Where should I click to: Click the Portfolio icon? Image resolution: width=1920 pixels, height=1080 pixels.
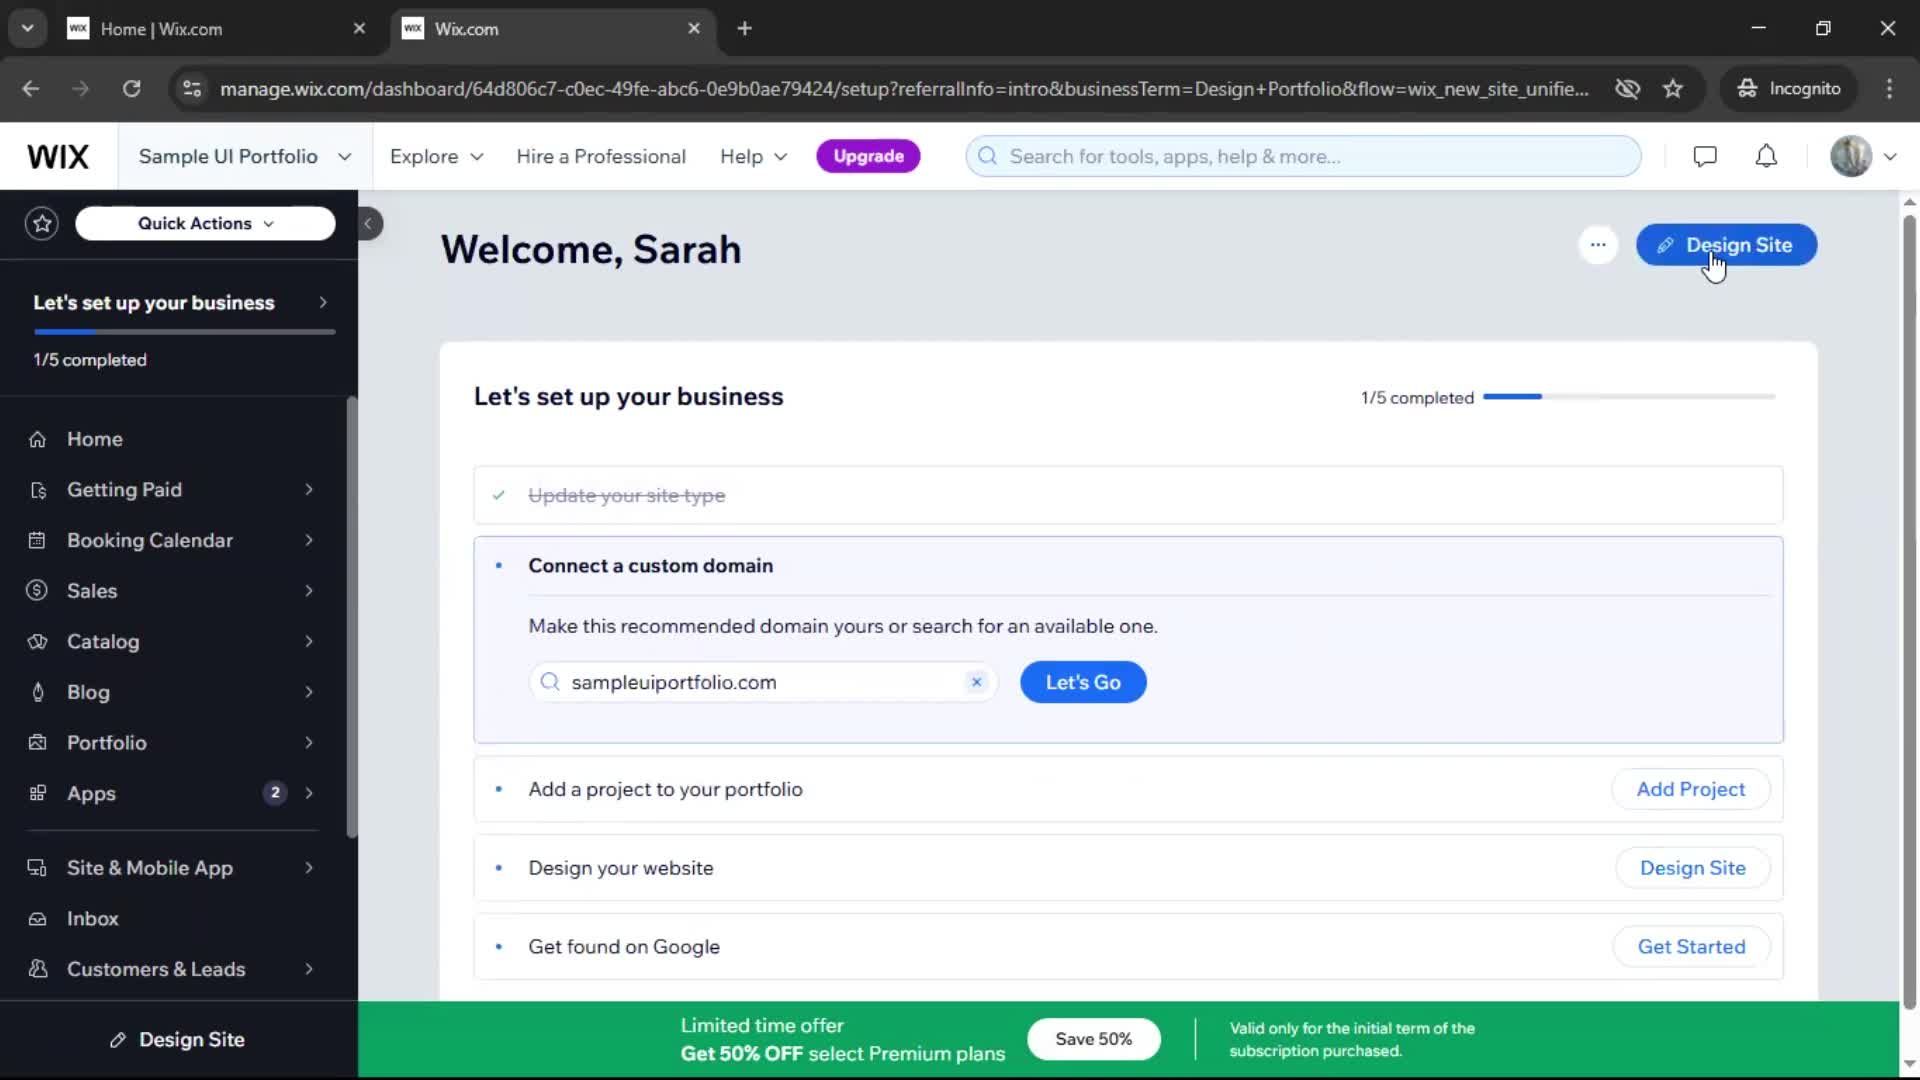[37, 743]
